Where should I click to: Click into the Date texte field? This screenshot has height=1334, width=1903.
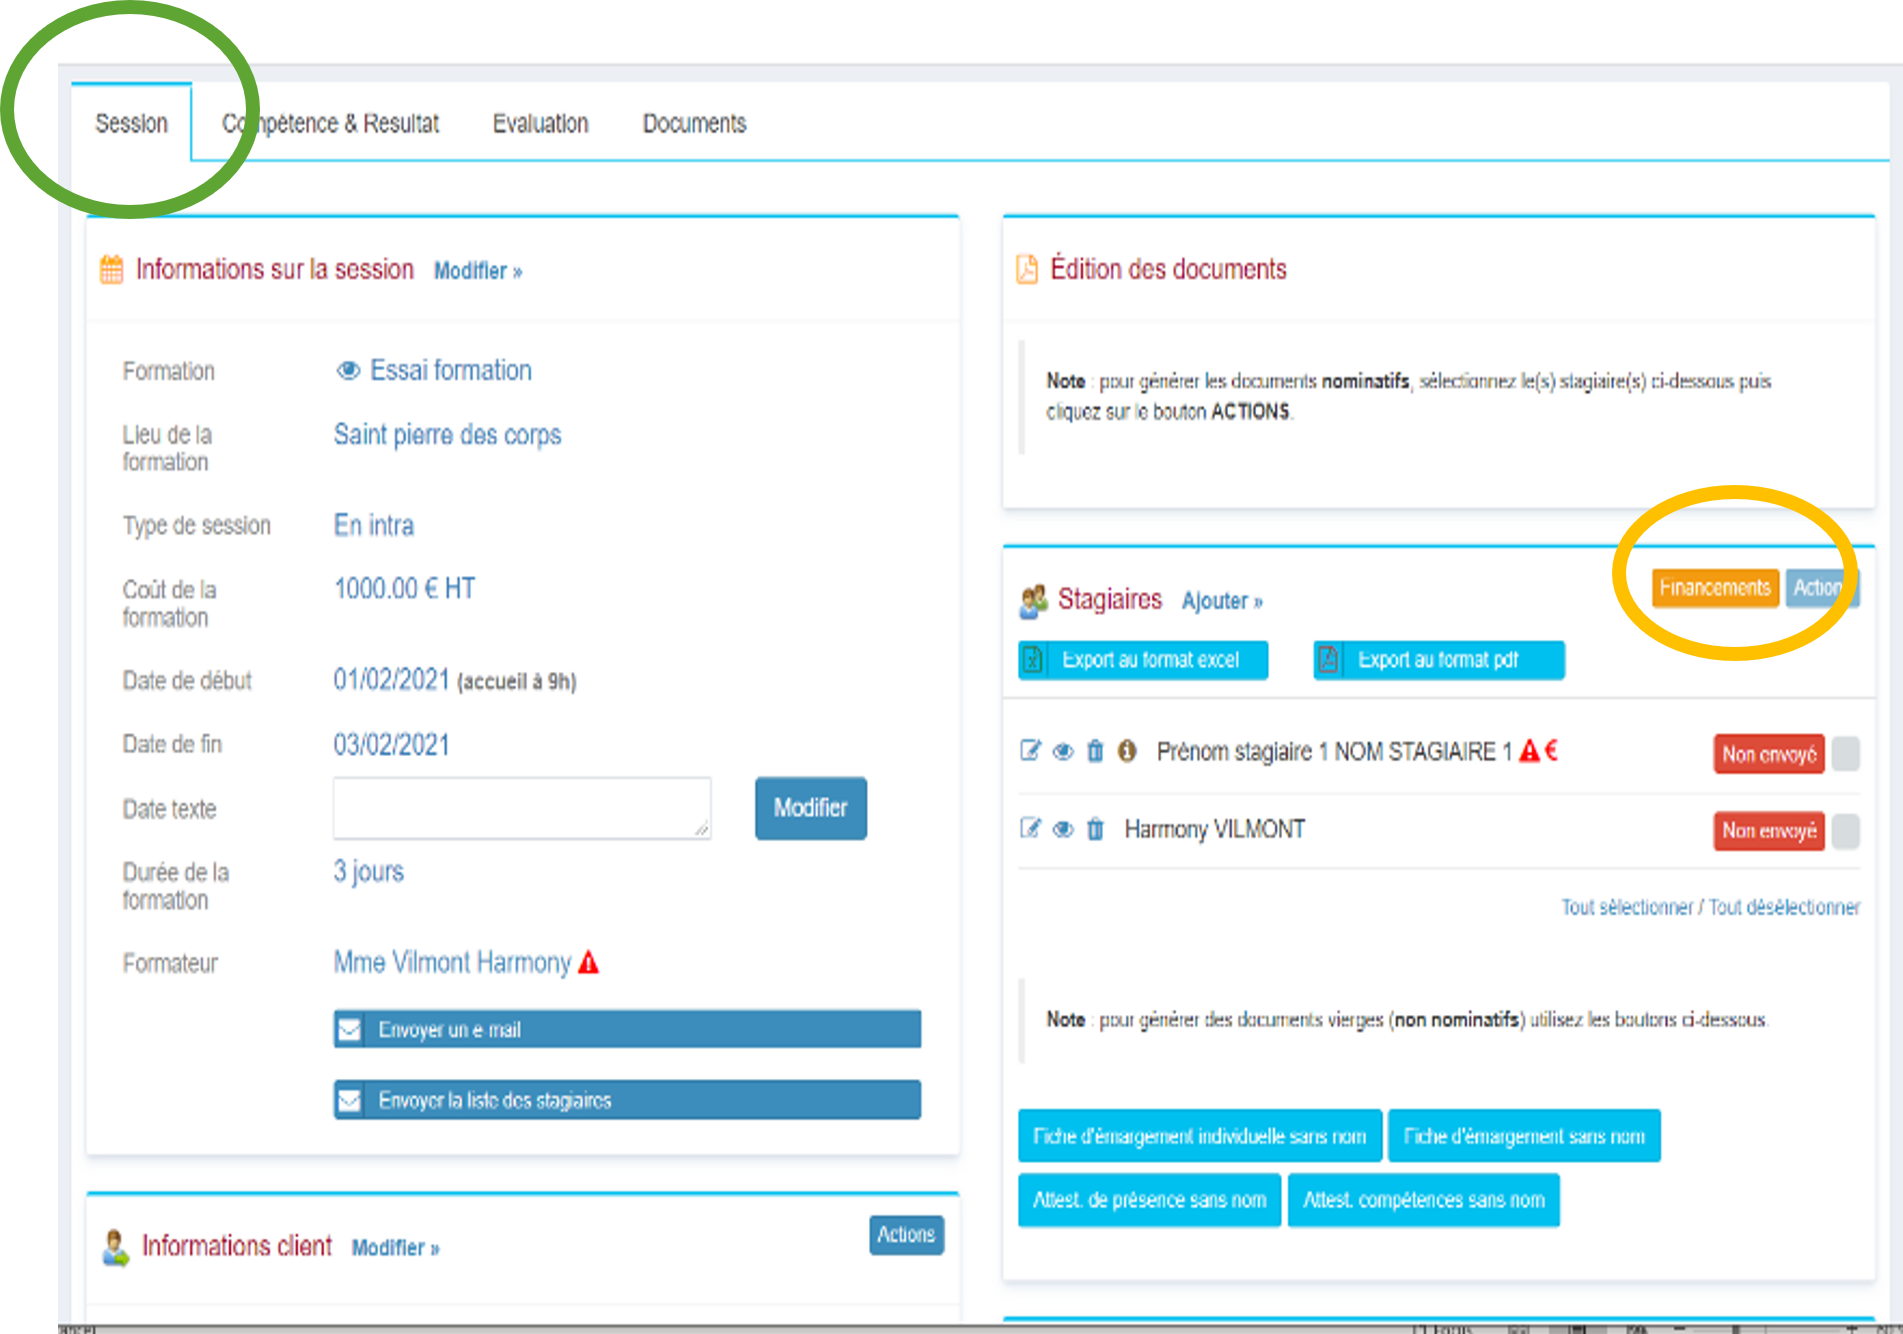click(521, 808)
